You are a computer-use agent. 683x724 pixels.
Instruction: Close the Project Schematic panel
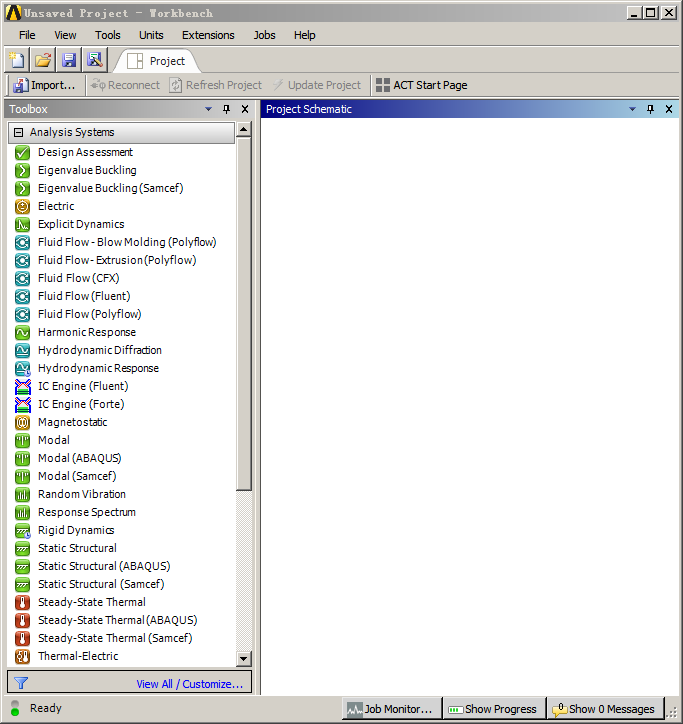pos(669,109)
